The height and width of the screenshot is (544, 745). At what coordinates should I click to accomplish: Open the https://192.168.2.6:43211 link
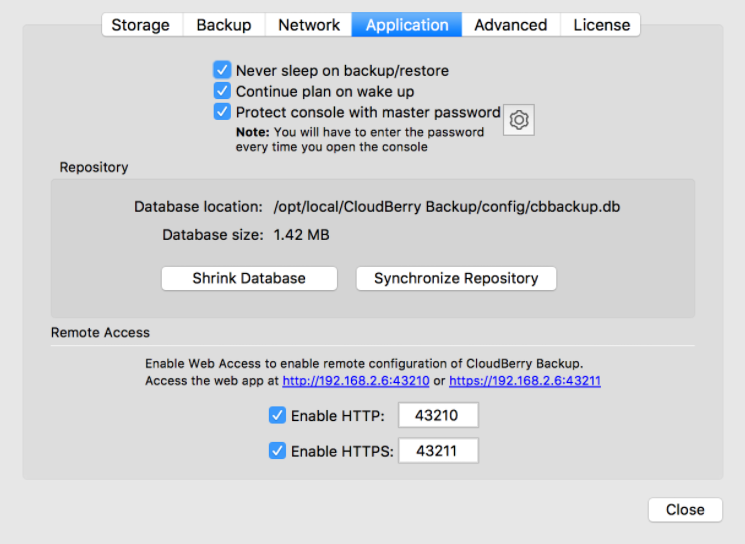525,381
